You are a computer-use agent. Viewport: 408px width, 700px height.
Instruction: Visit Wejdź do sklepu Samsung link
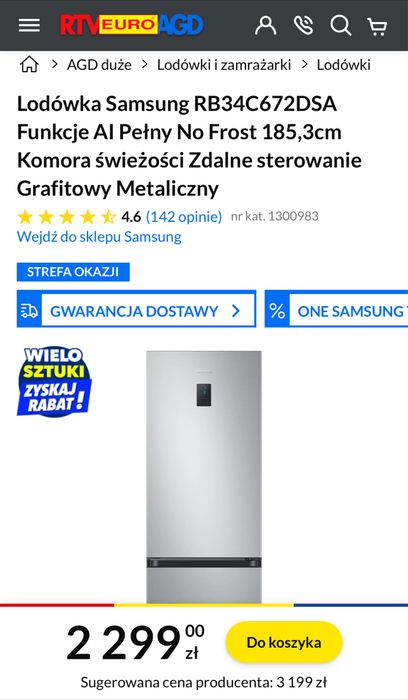tap(99, 237)
